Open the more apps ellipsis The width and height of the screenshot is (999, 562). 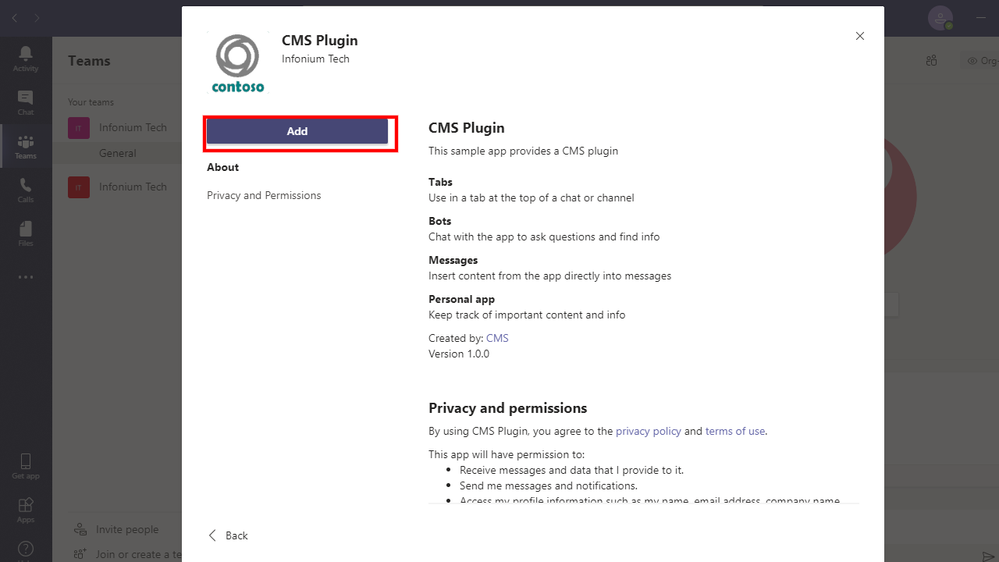(25, 277)
